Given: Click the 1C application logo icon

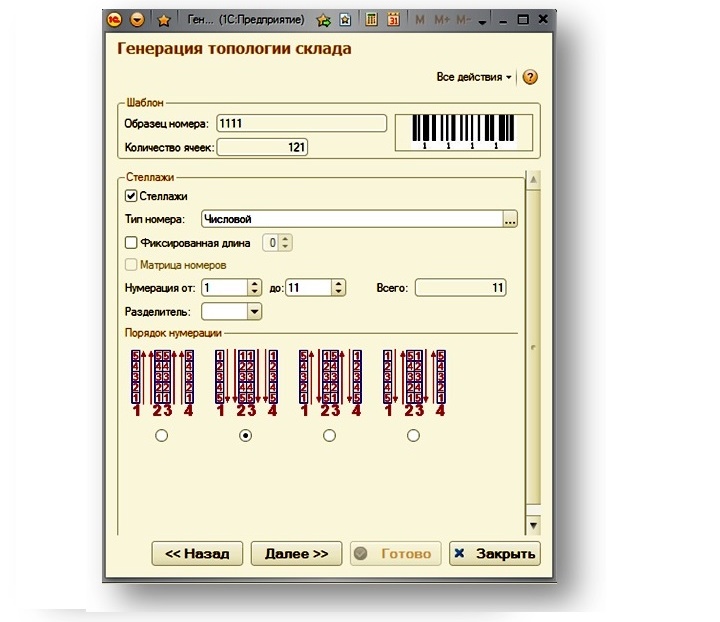Looking at the screenshot, I should click(x=114, y=20).
